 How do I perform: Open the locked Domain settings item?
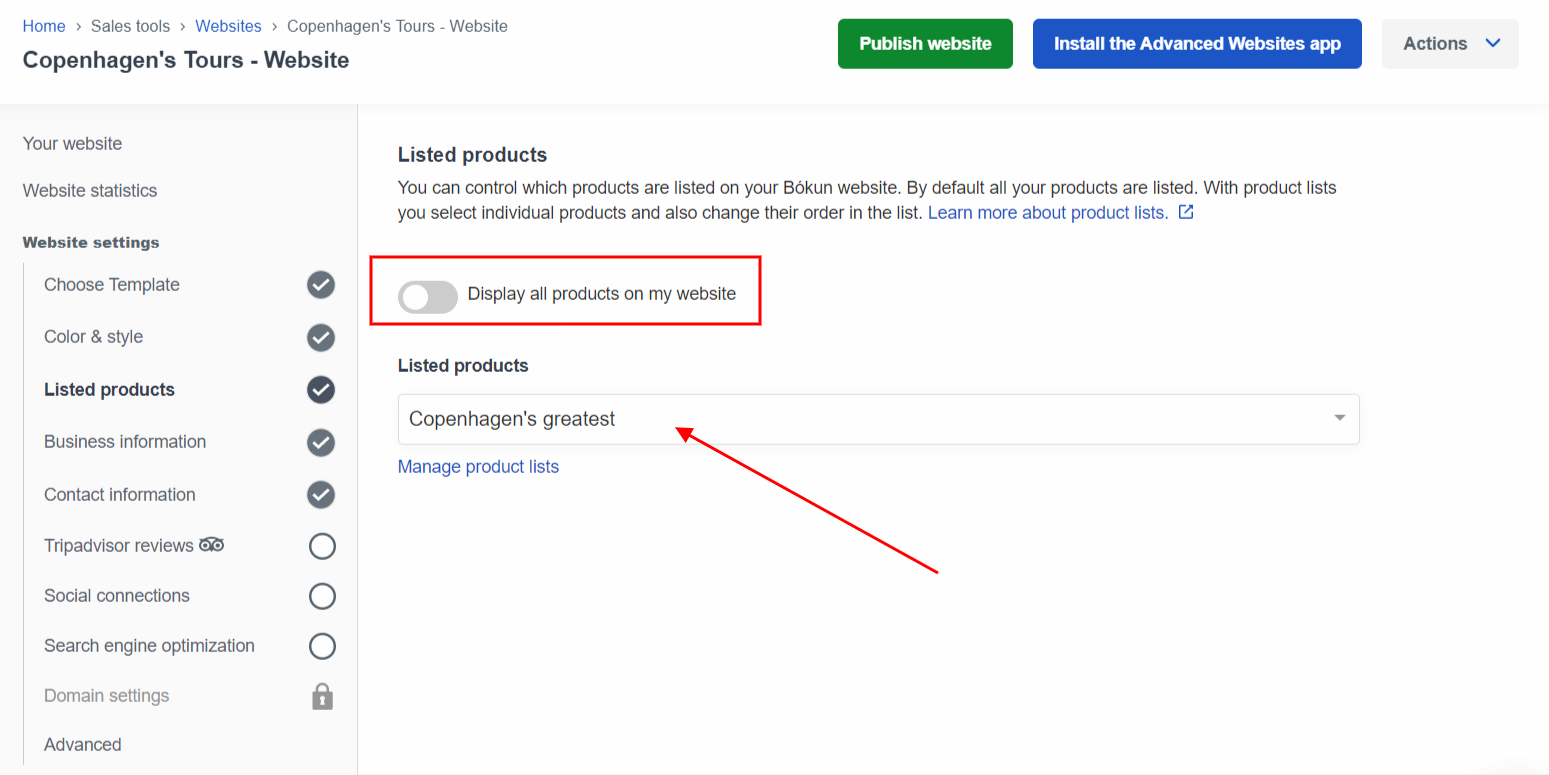(107, 696)
